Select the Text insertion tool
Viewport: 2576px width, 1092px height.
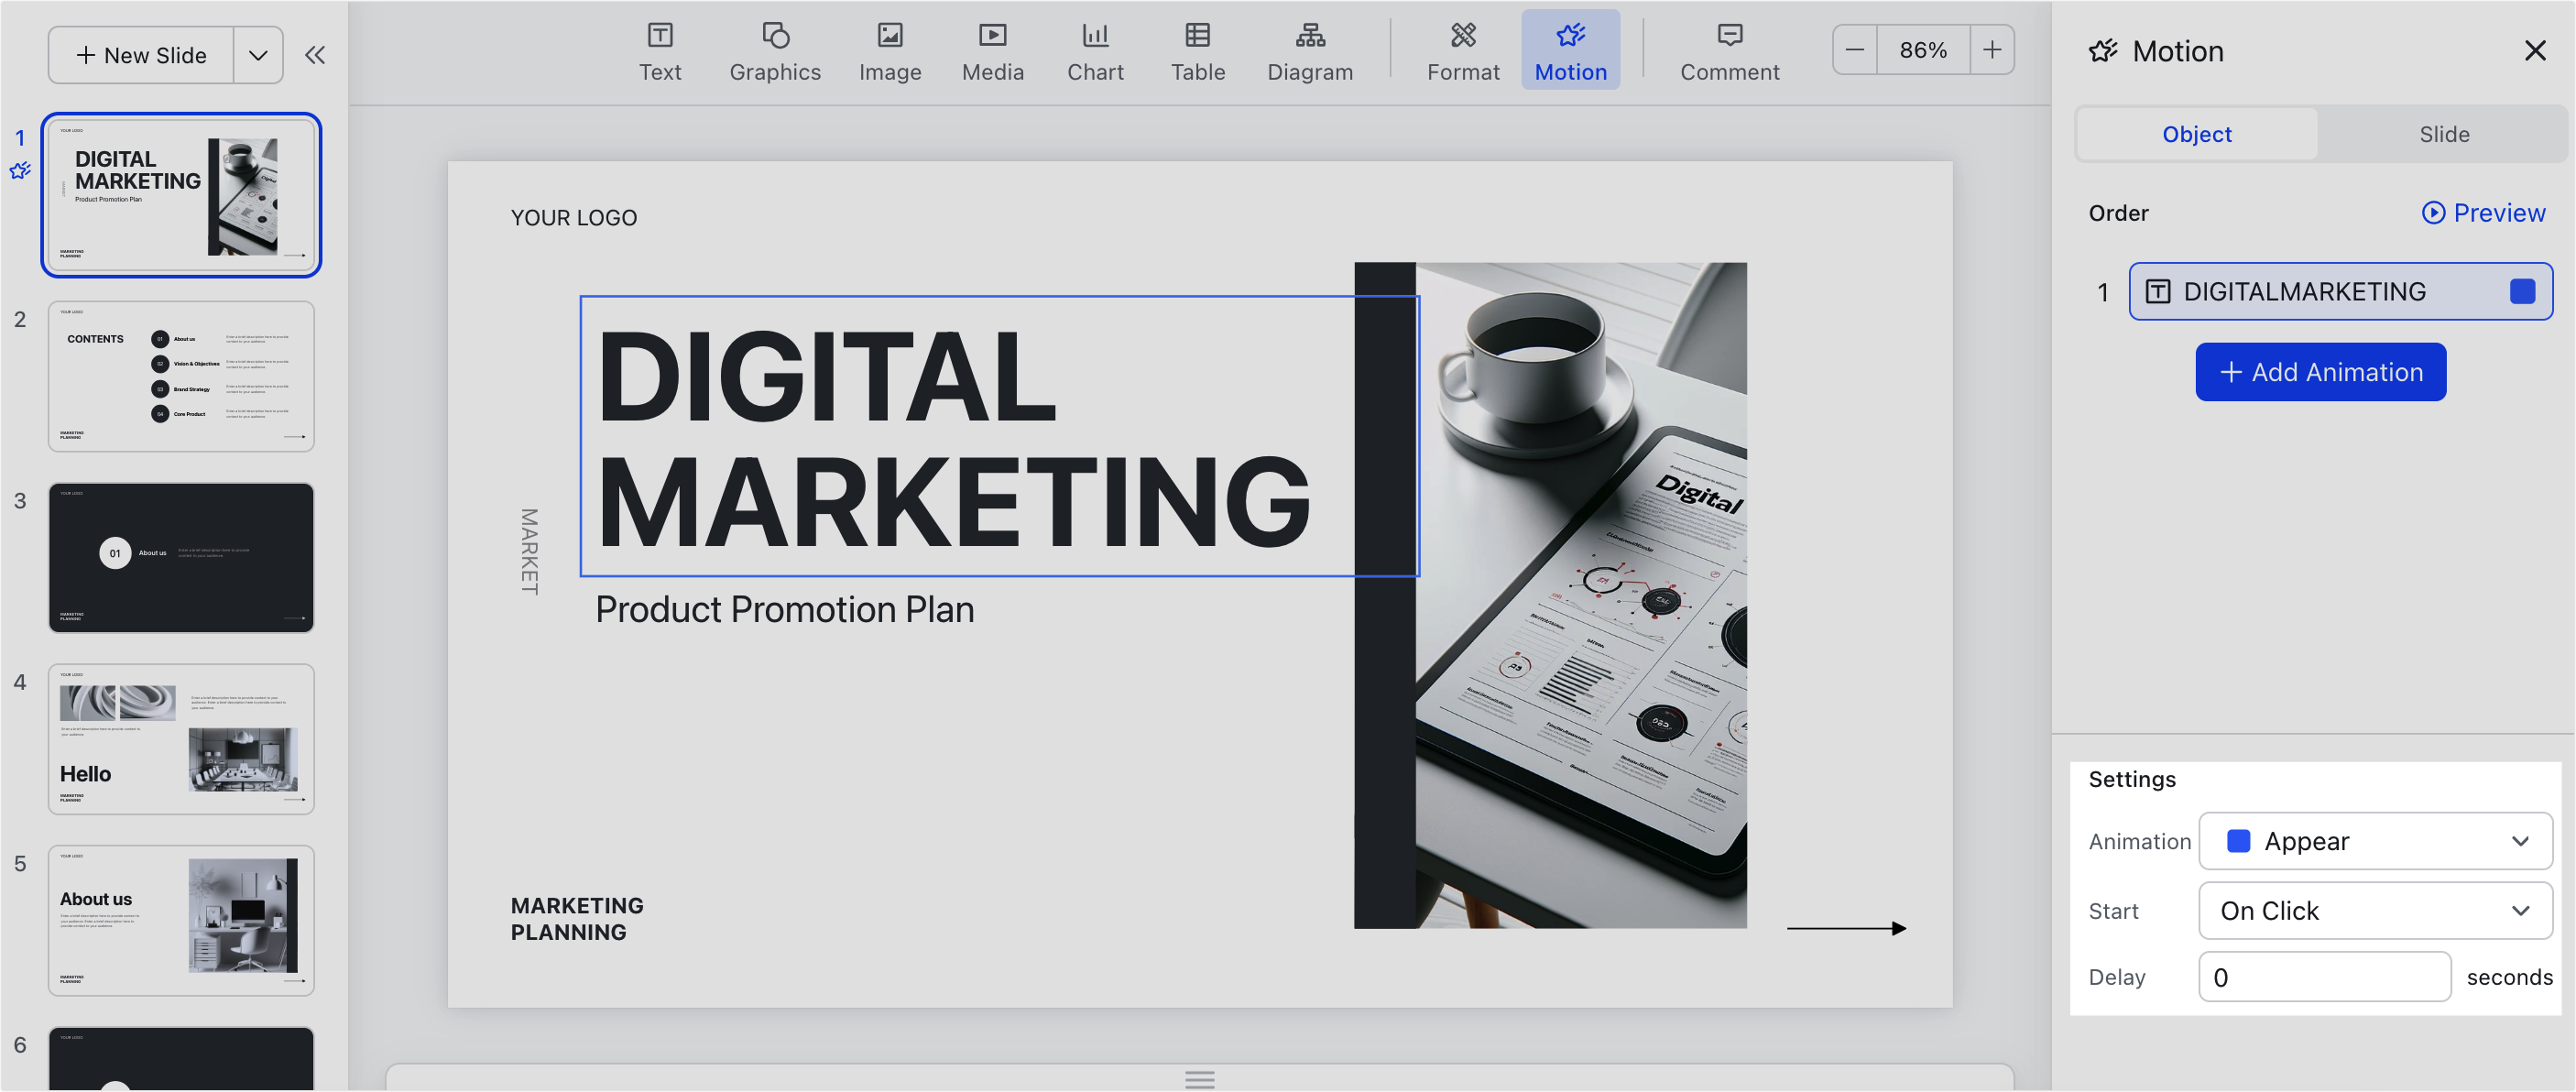(x=660, y=49)
